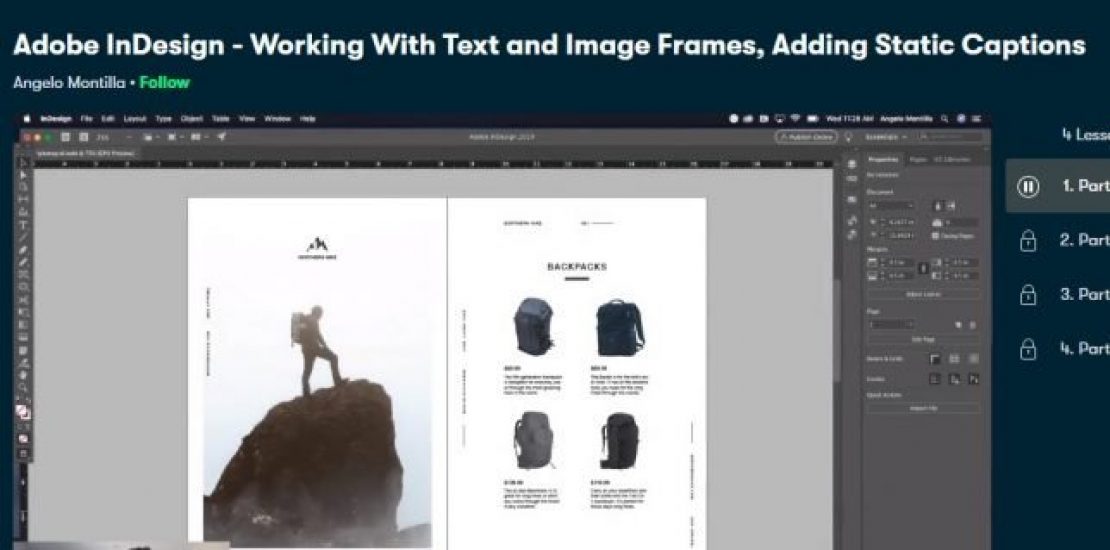
Task: Click the macOS Spotlight search icon
Action: (x=946, y=118)
